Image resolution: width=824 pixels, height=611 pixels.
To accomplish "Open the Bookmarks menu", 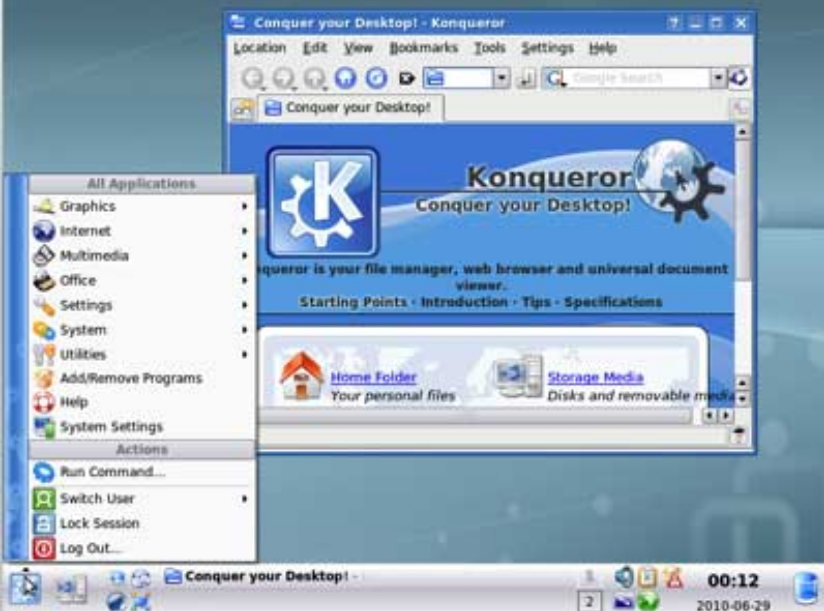I will pyautogui.click(x=424, y=48).
